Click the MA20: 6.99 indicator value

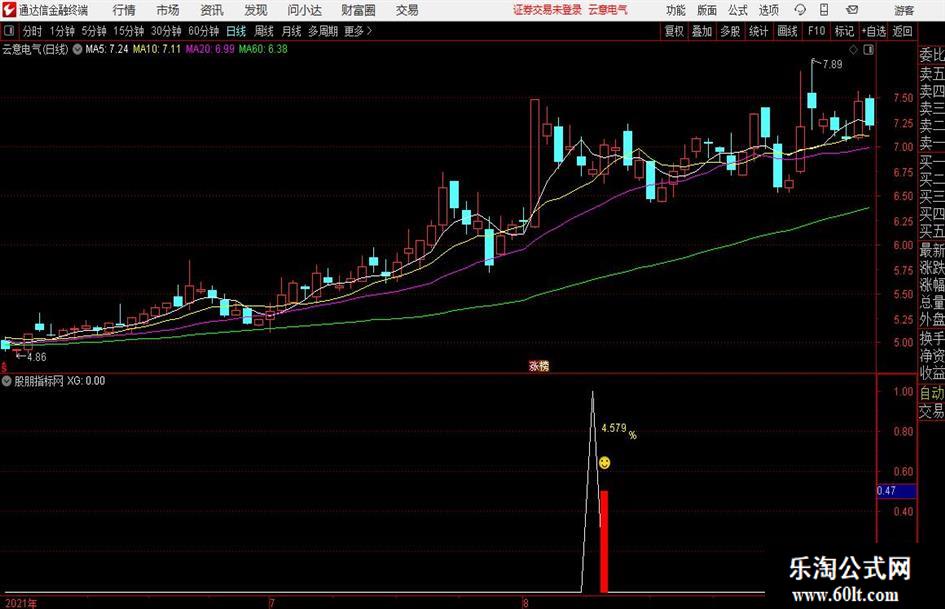[x=210, y=49]
